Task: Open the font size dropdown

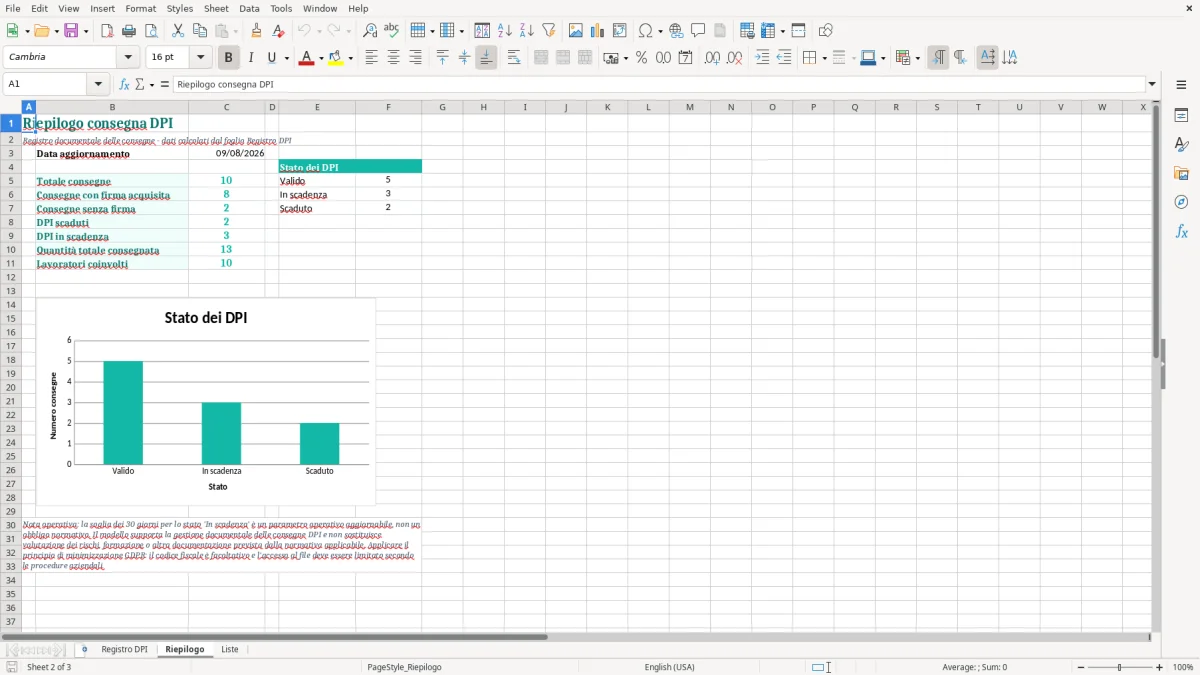Action: pyautogui.click(x=200, y=58)
